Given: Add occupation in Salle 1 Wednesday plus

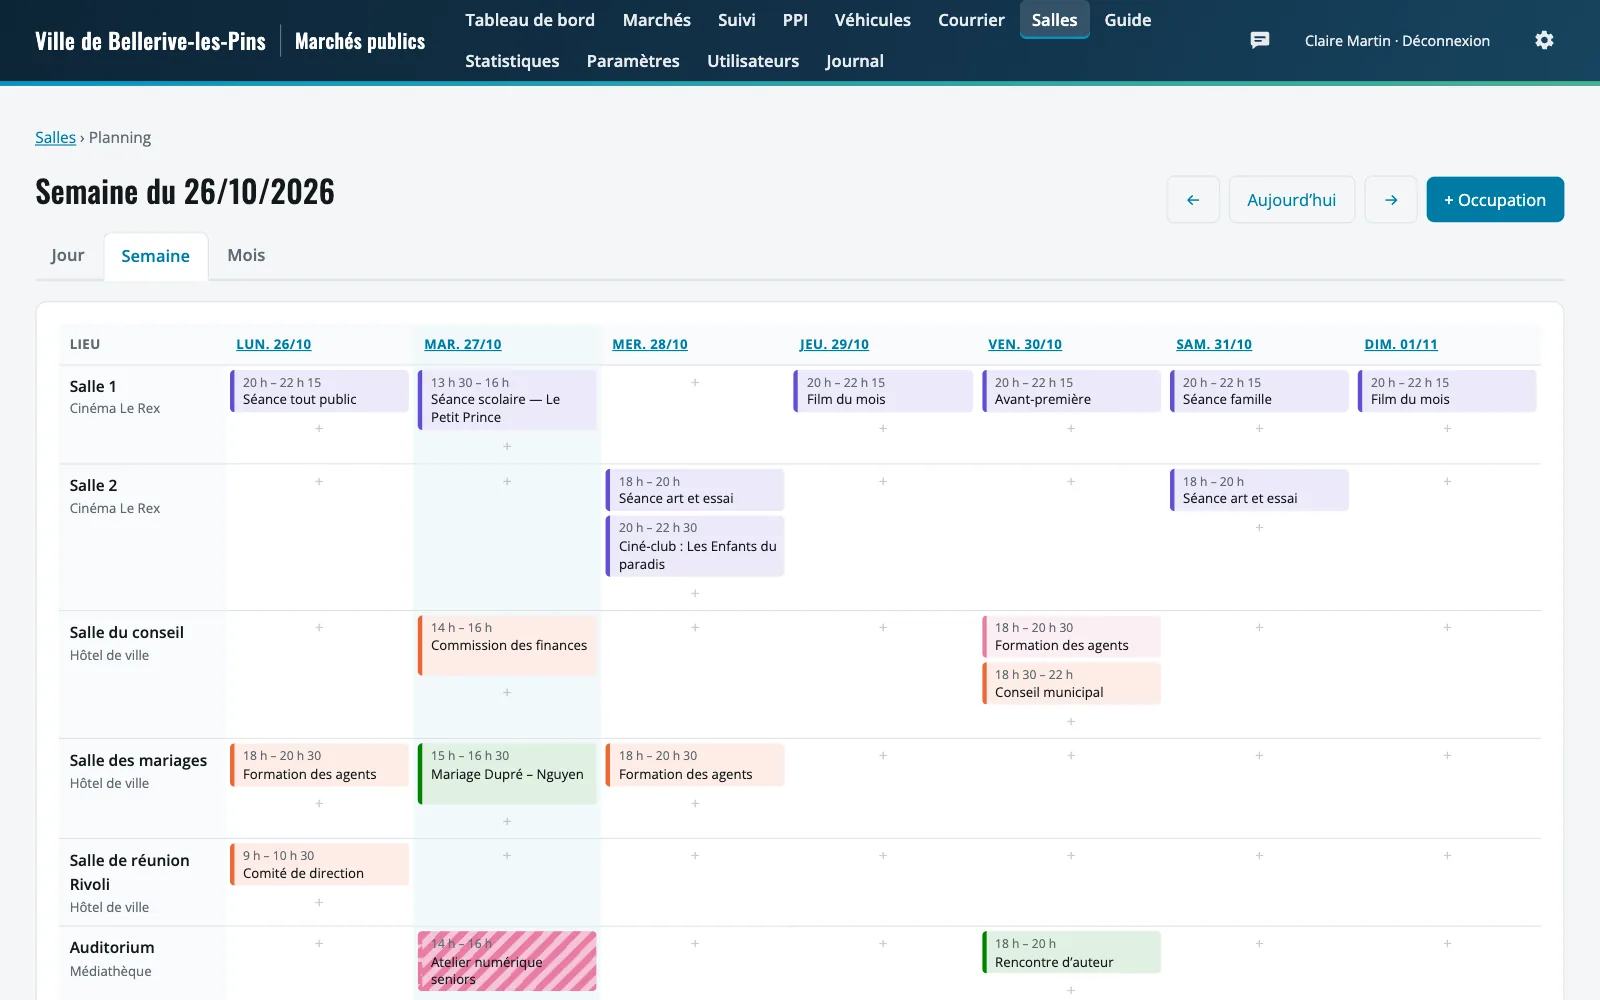Looking at the screenshot, I should pyautogui.click(x=695, y=382).
